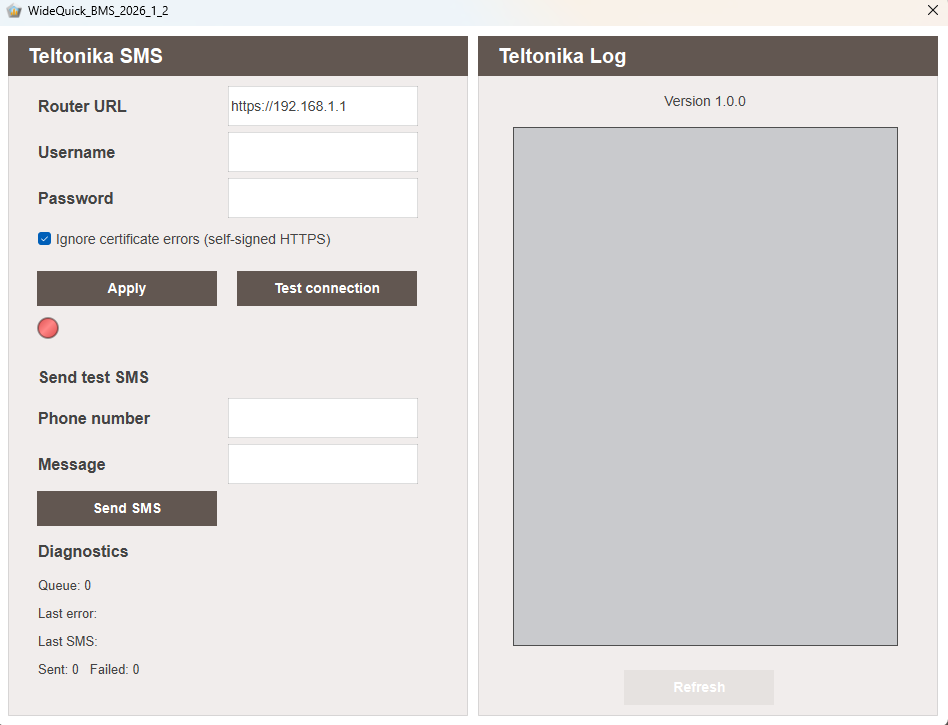The width and height of the screenshot is (948, 725).
Task: Click the Version 1.0.0 text
Action: click(x=704, y=101)
